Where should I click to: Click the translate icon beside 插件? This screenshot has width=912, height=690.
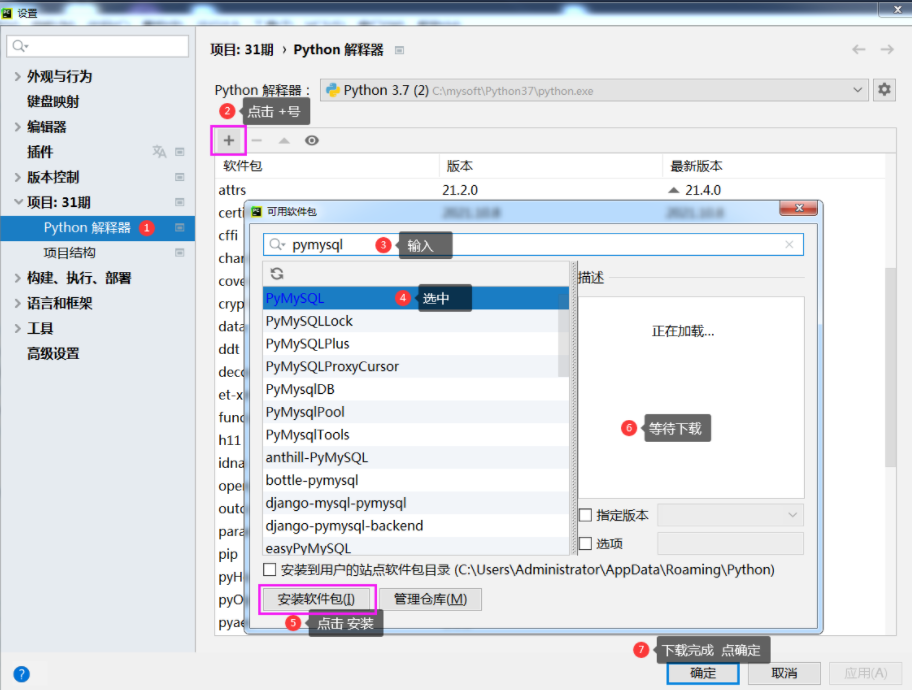coord(159,152)
